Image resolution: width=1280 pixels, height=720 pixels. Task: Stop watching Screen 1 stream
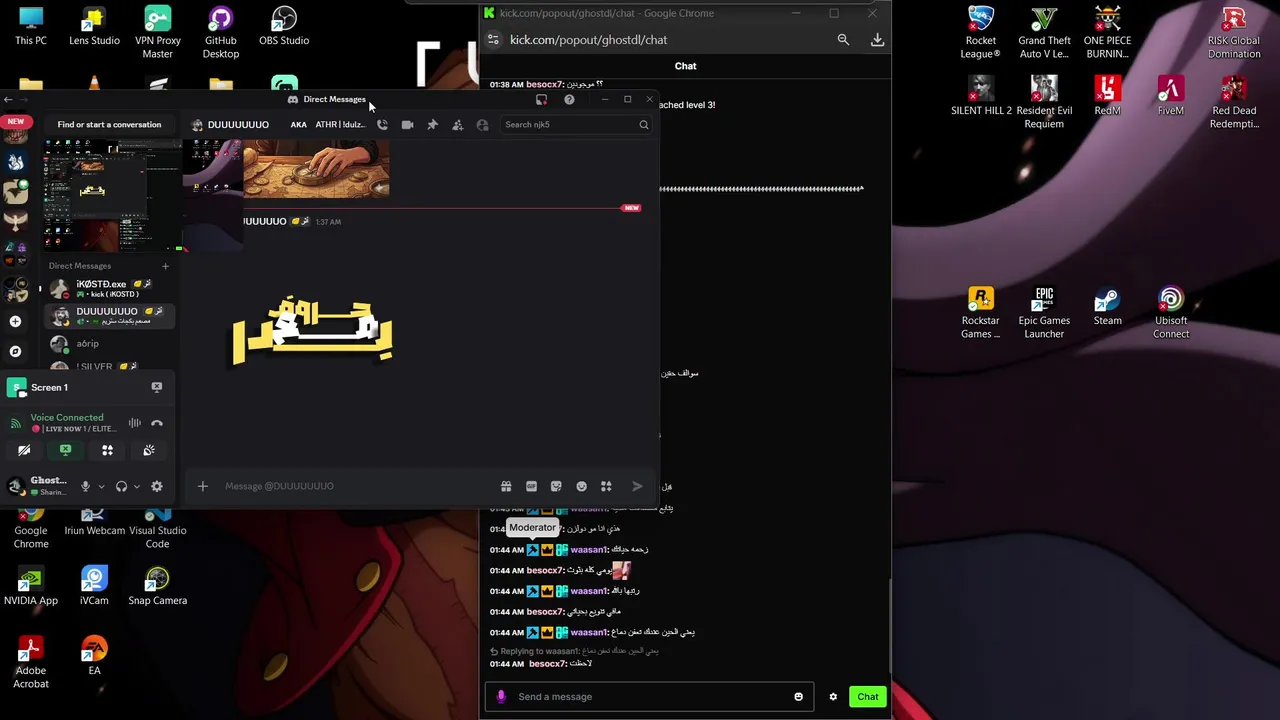[x=157, y=387]
